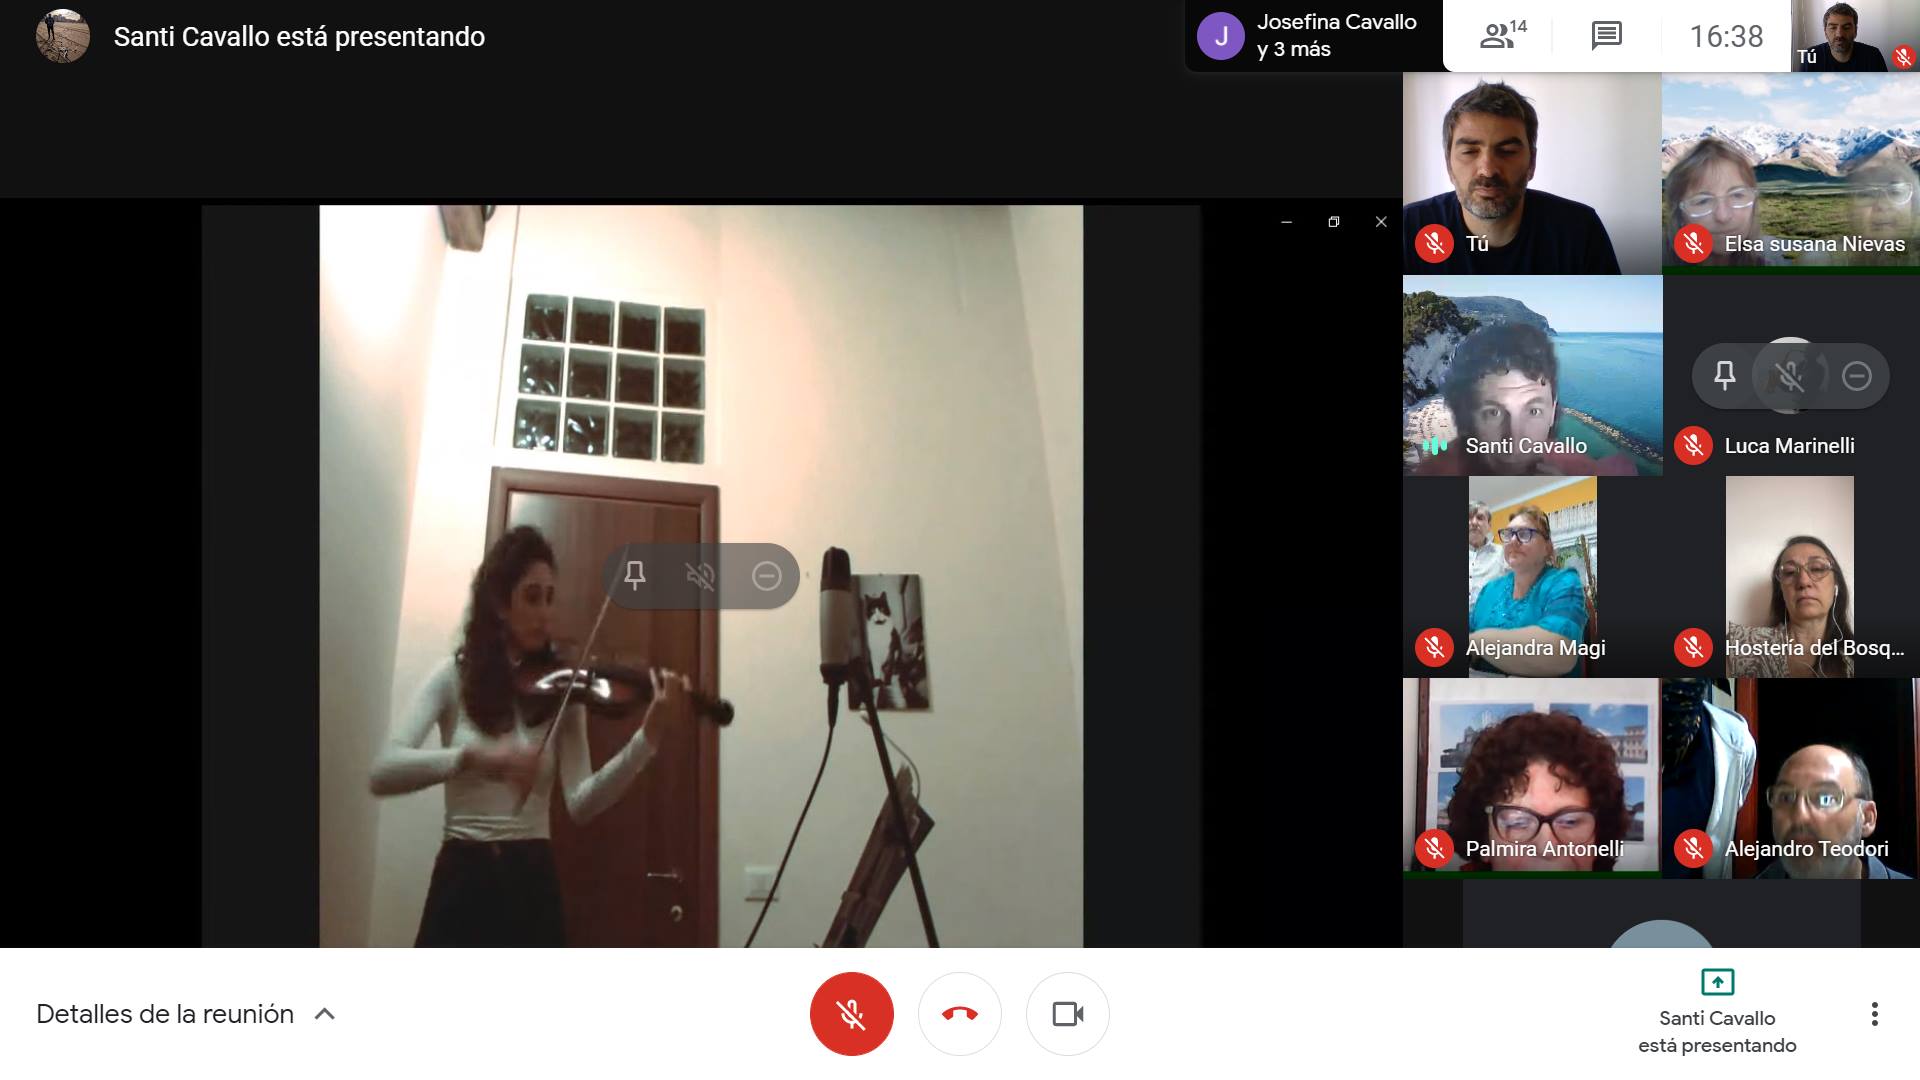Open Detalles de la reunión label
The image size is (1920, 1080).
165,1014
